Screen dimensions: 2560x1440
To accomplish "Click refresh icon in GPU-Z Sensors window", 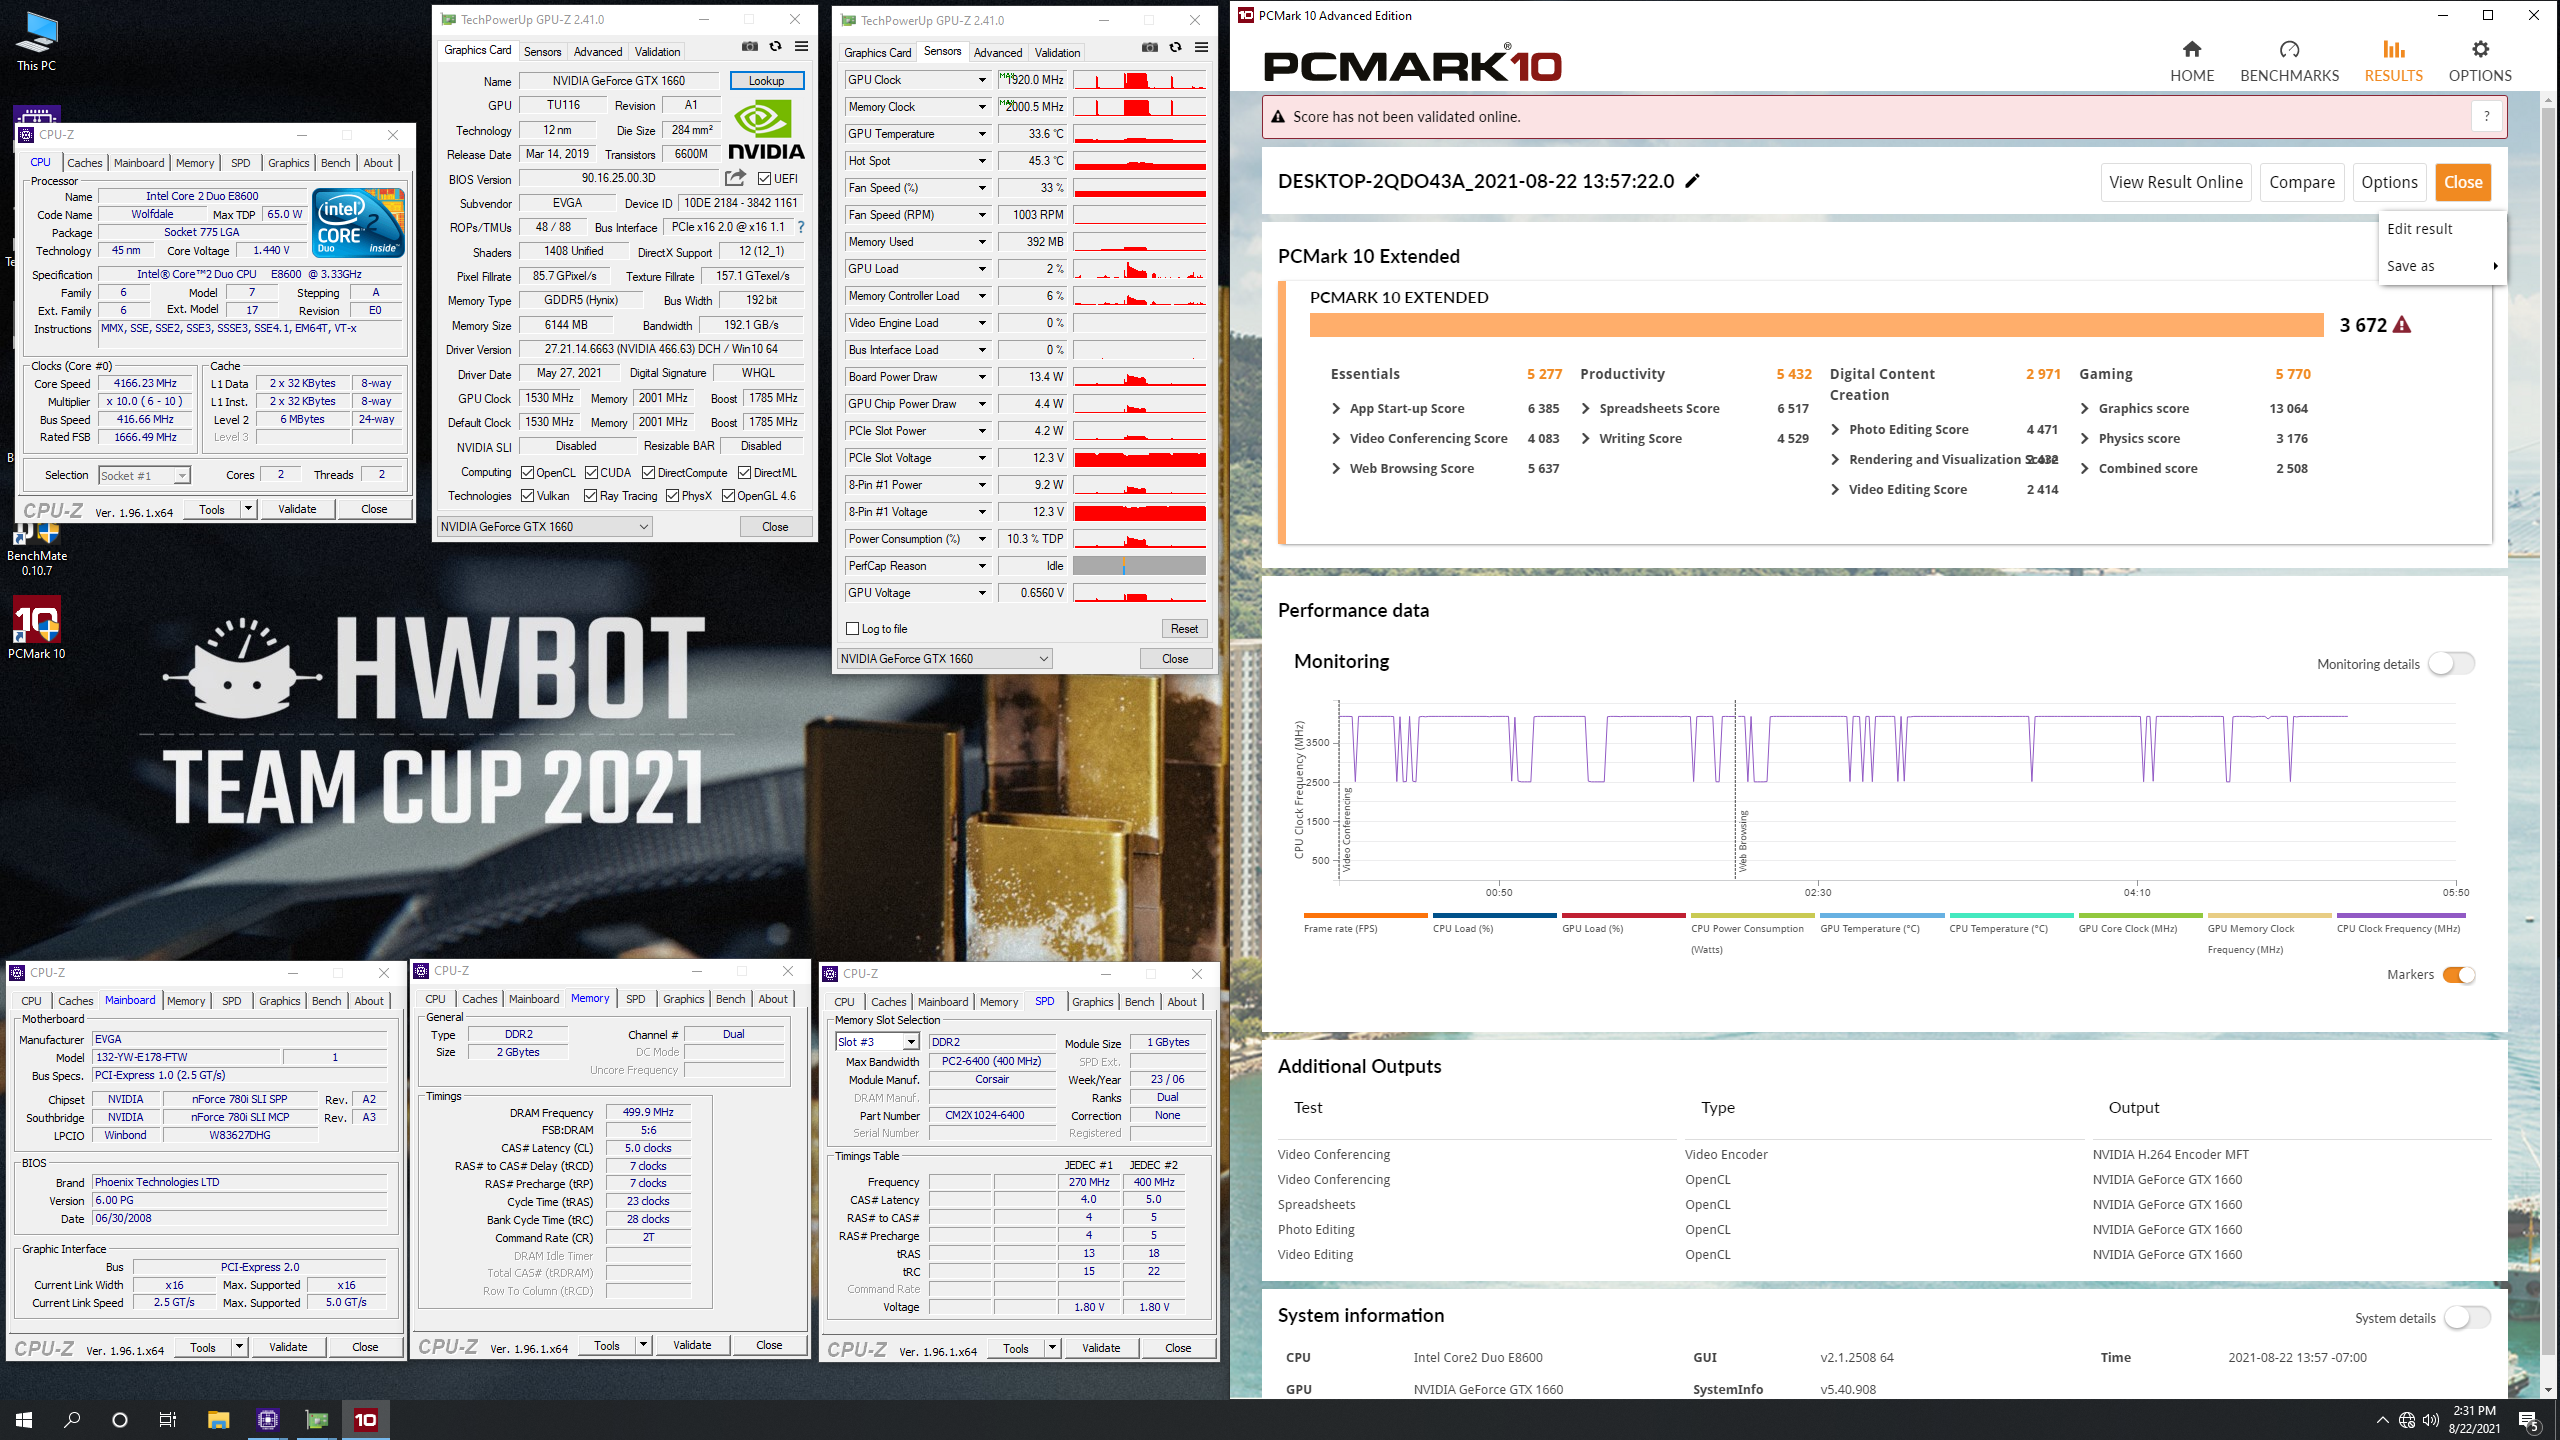I will (1175, 47).
